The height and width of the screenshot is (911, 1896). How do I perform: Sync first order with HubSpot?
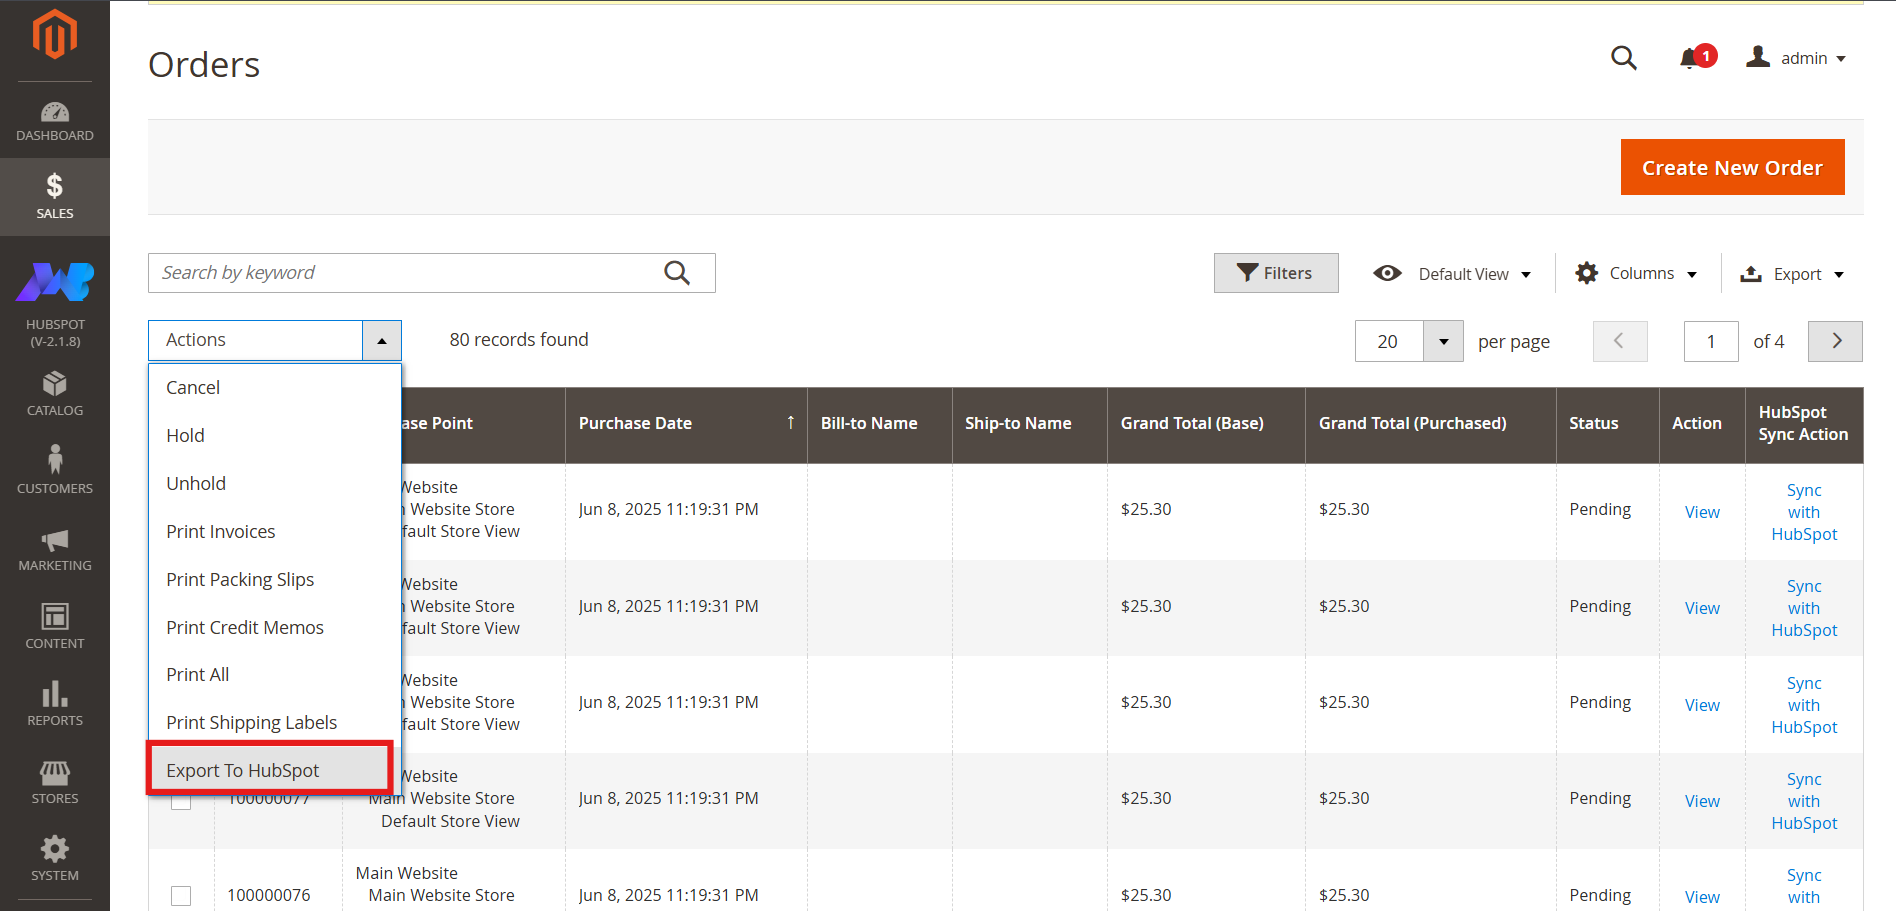point(1804,512)
